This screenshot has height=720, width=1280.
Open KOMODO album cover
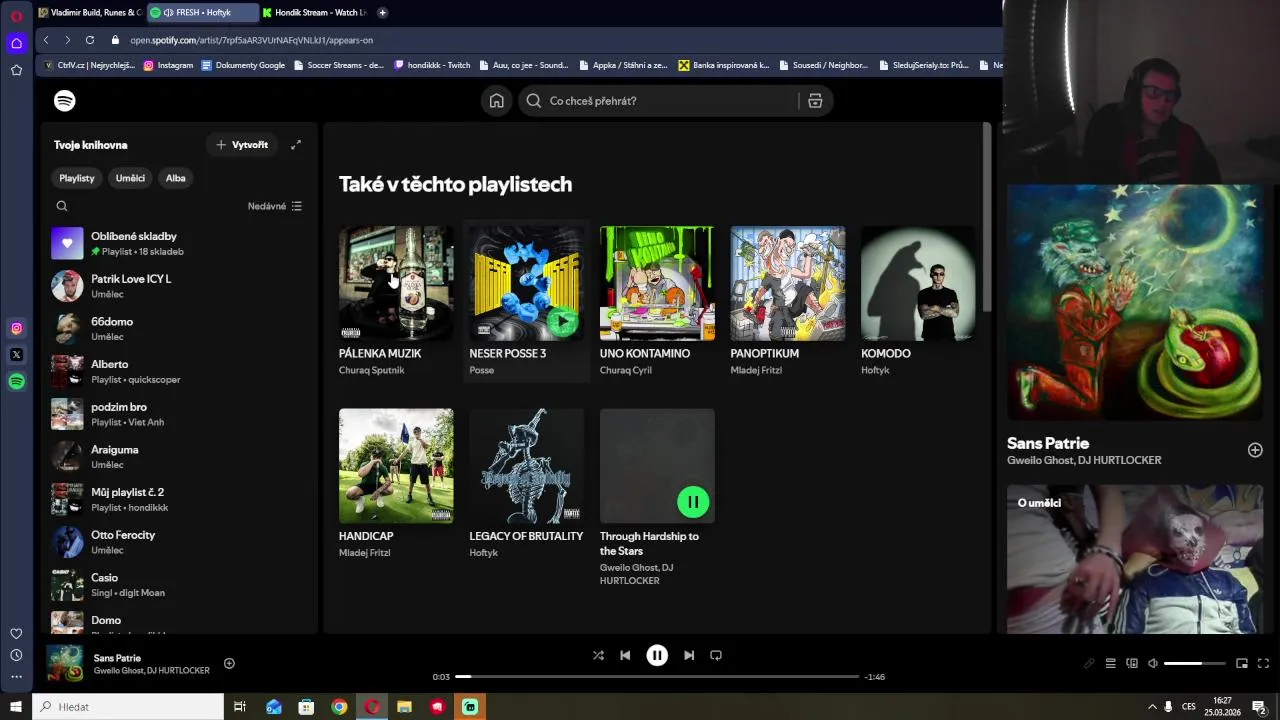[x=918, y=283]
